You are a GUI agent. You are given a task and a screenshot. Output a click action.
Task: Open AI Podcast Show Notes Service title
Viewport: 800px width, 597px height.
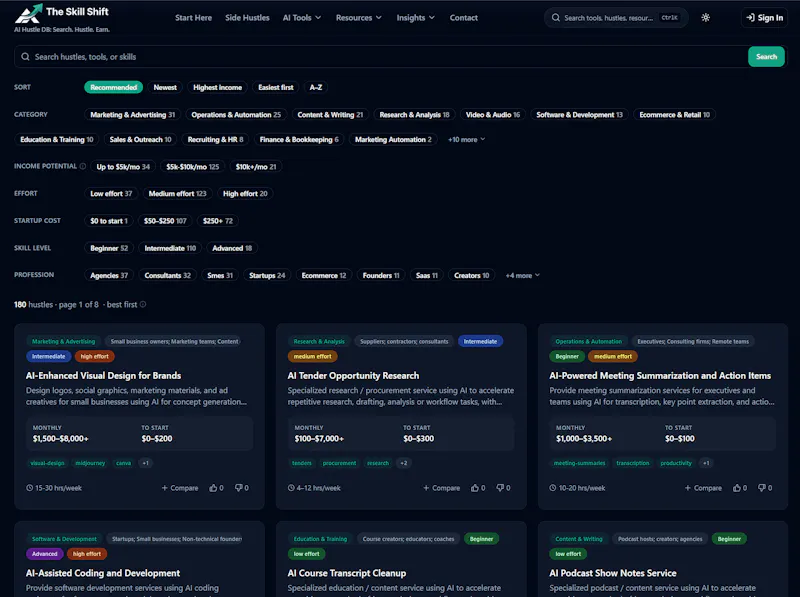[613, 573]
